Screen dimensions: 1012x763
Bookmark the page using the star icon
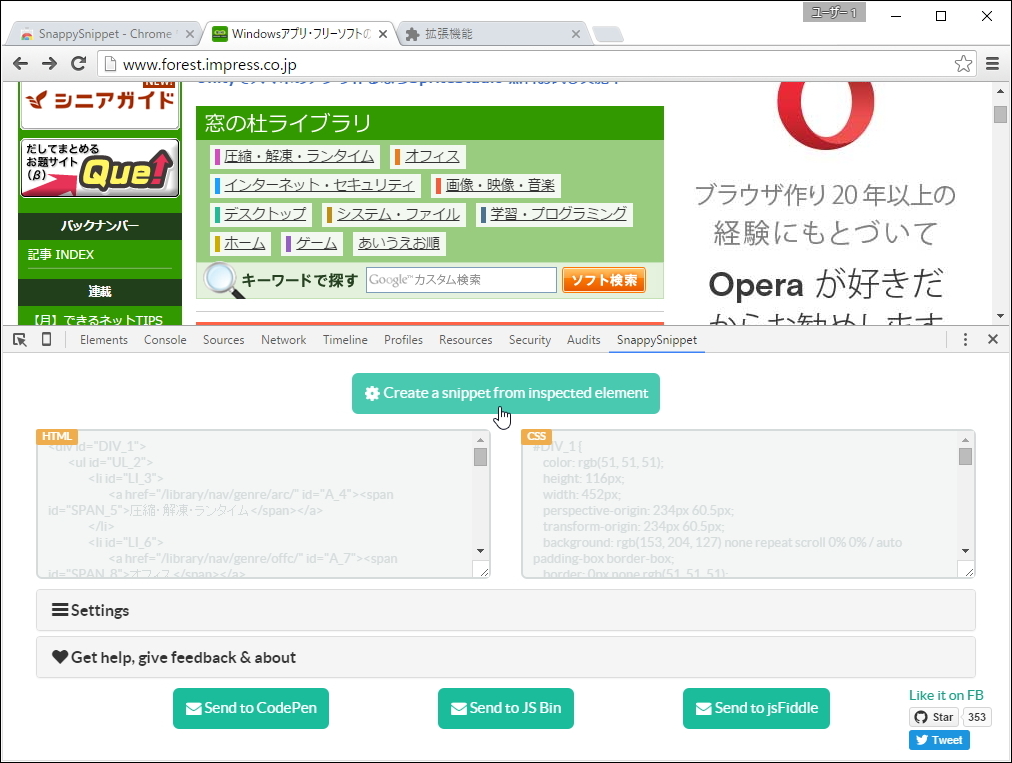(x=962, y=62)
